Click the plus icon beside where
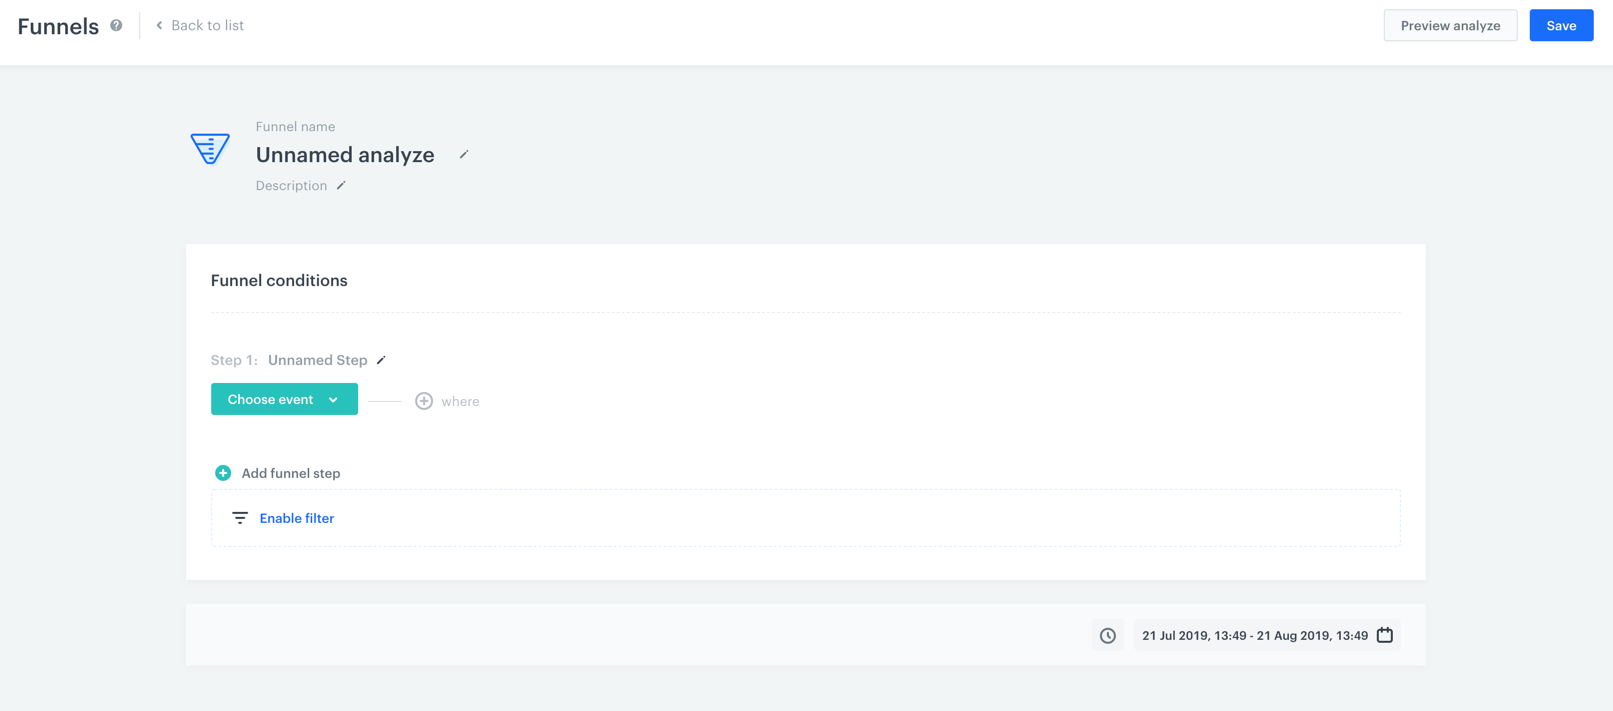 pos(424,401)
